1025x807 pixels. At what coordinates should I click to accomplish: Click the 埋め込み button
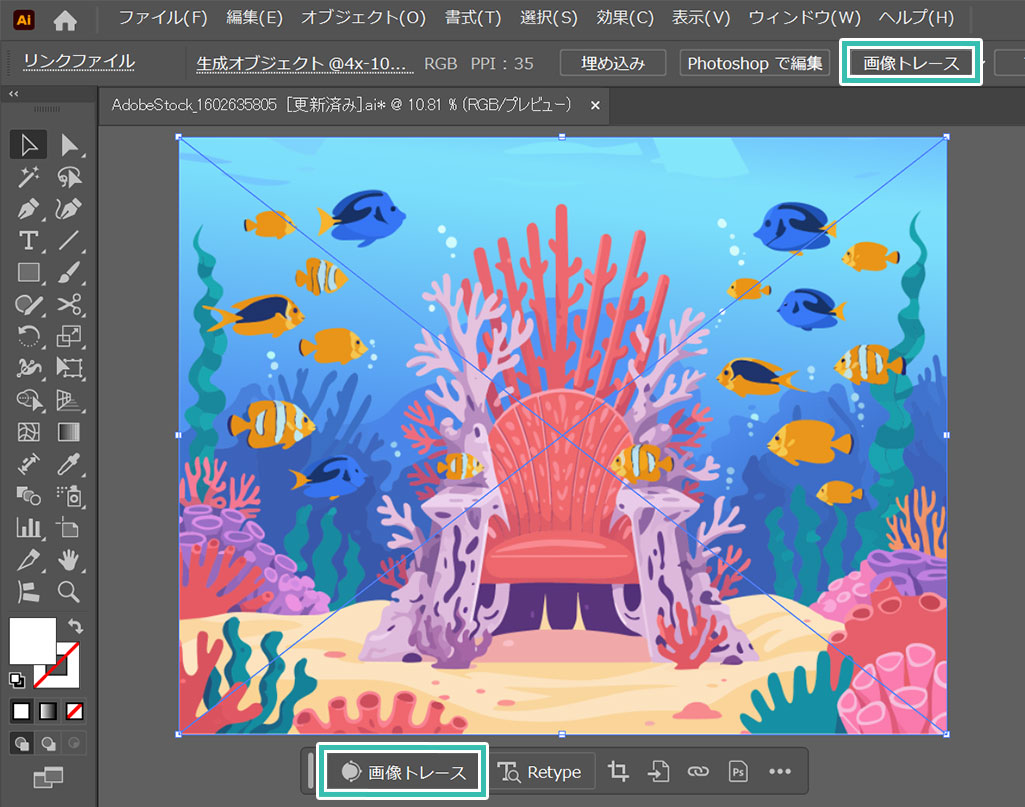click(613, 63)
